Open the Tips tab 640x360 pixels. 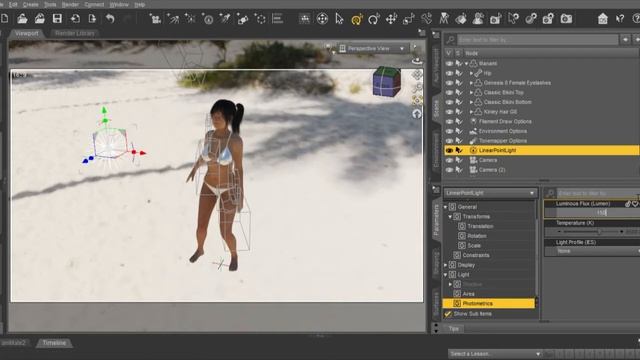point(453,329)
